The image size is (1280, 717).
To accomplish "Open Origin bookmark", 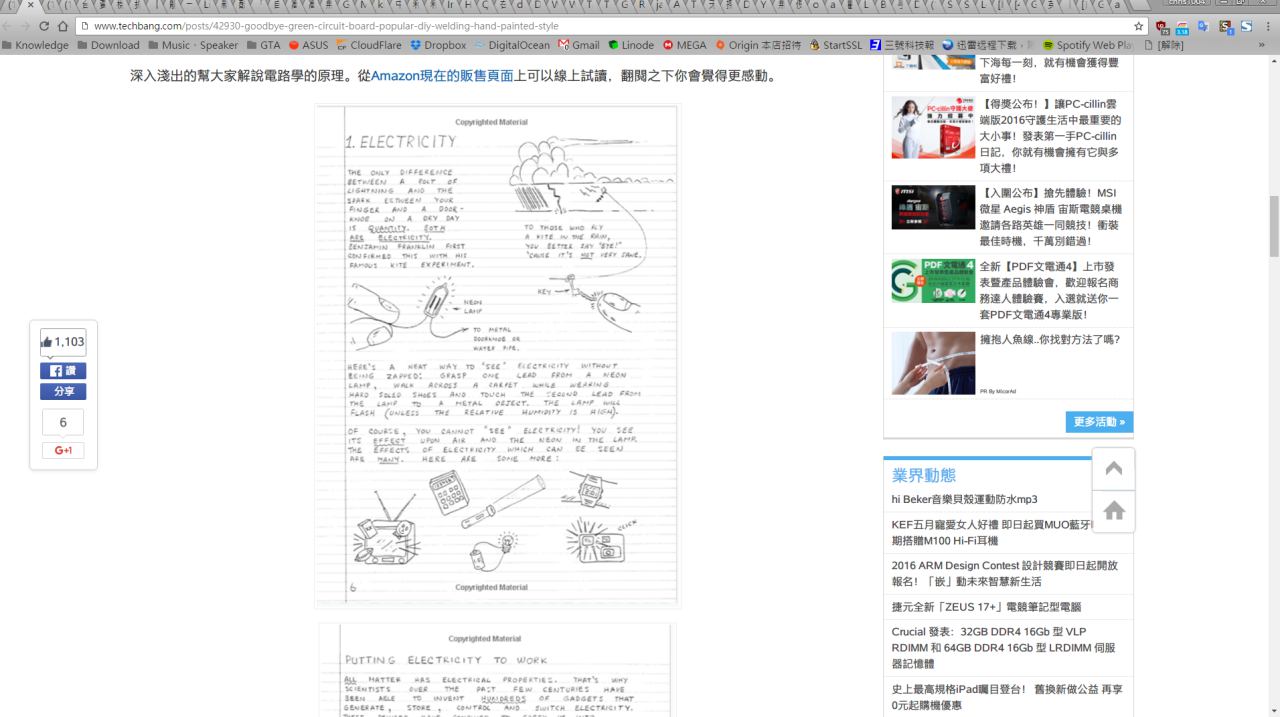I will click(758, 45).
